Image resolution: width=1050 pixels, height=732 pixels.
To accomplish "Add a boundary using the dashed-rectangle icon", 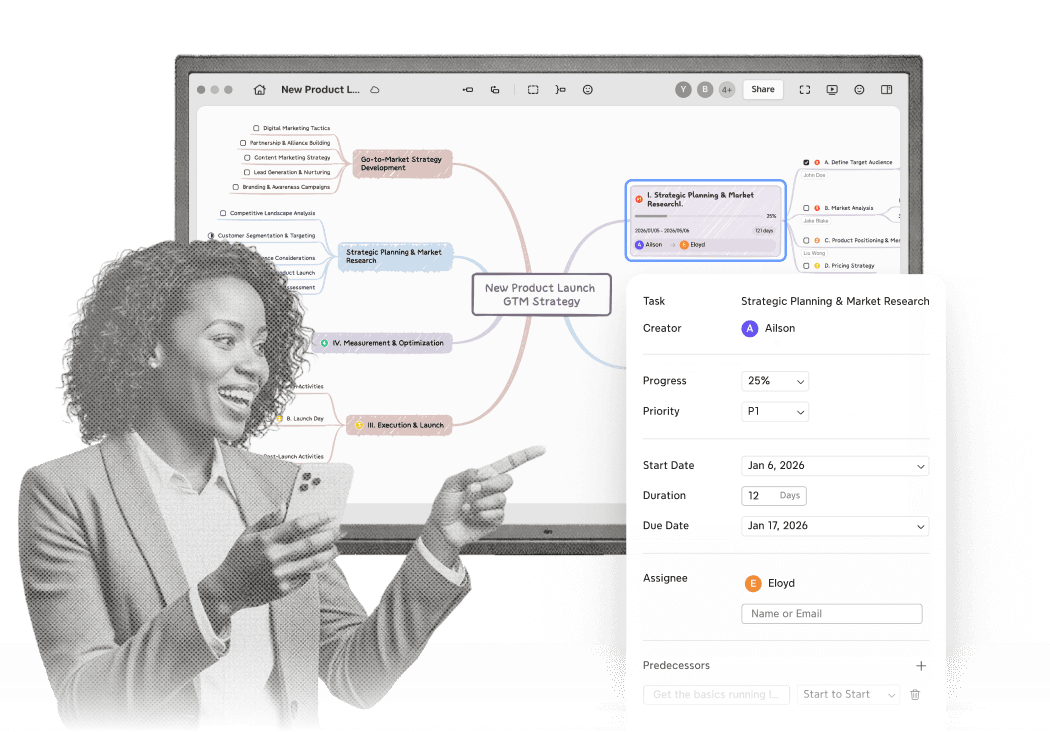I will coord(533,90).
